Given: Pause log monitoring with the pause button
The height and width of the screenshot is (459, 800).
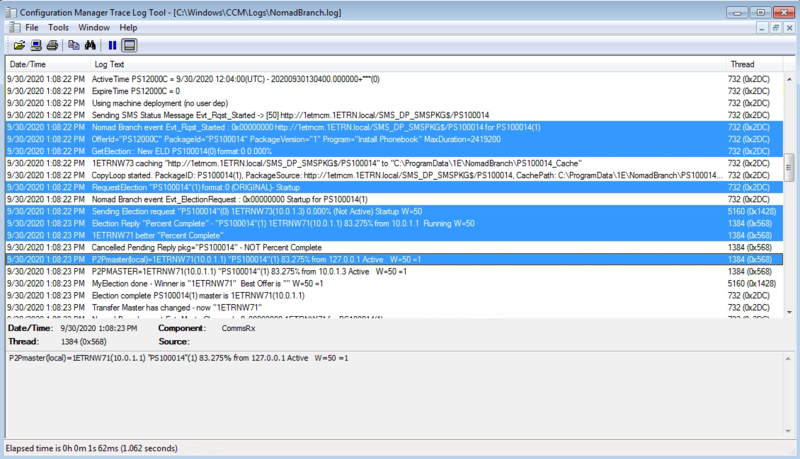Looking at the screenshot, I should click(112, 45).
